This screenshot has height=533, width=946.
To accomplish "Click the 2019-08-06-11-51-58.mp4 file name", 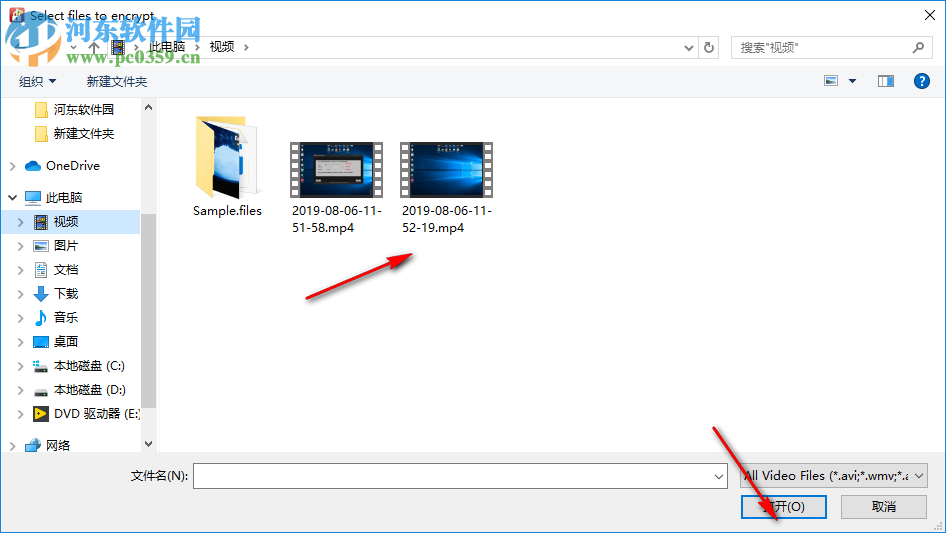I will [337, 219].
